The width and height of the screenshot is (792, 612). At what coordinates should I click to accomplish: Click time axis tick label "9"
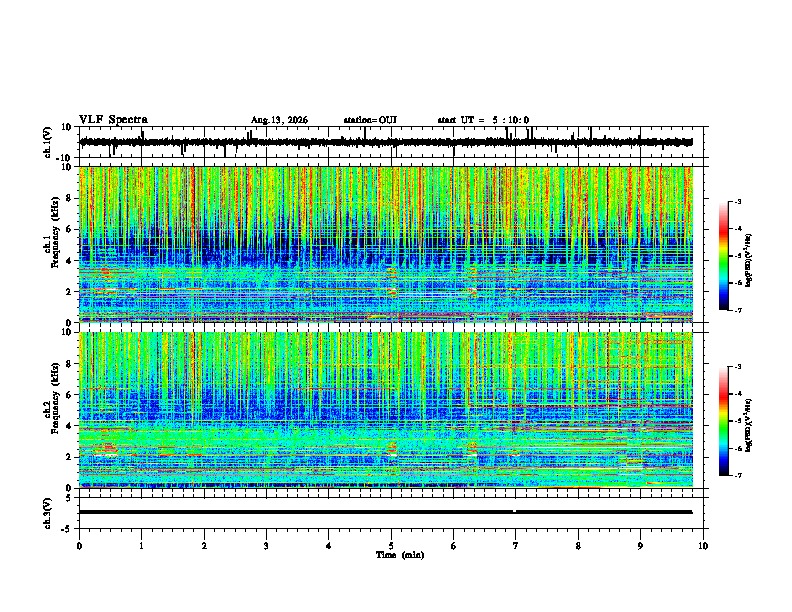click(640, 546)
